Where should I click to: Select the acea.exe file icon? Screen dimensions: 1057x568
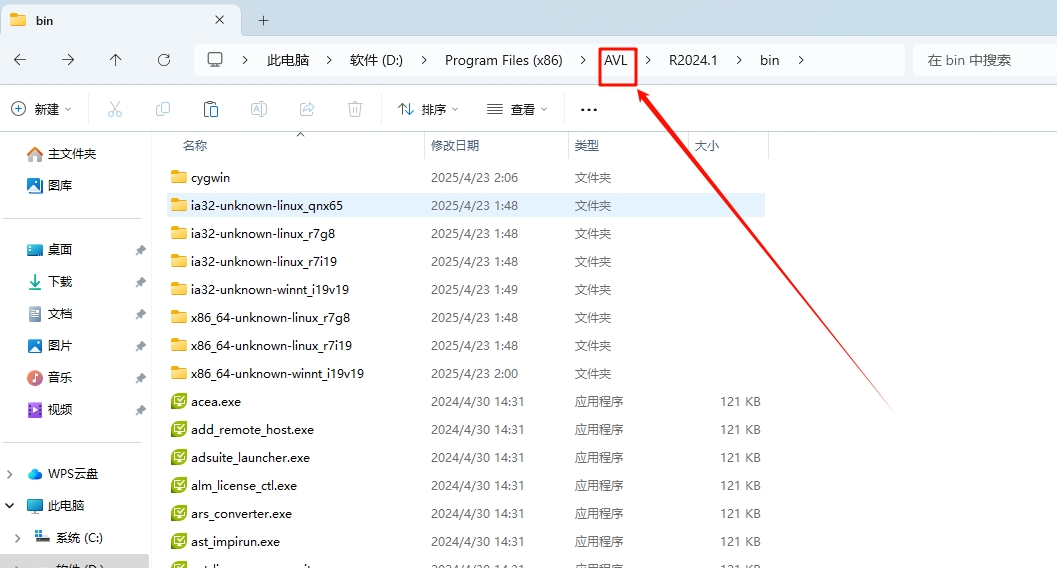179,402
